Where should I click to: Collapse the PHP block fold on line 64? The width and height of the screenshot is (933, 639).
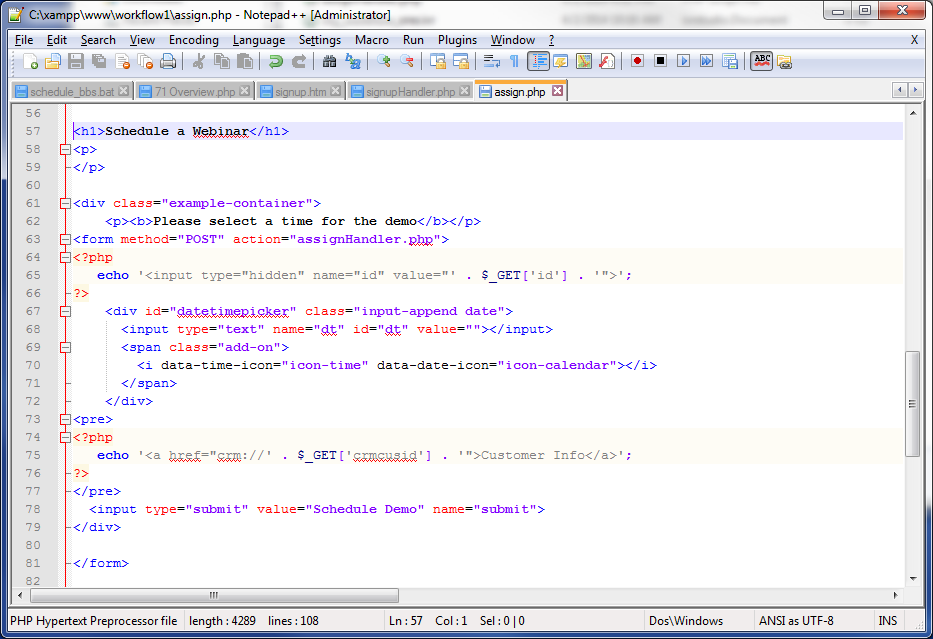(x=65, y=257)
